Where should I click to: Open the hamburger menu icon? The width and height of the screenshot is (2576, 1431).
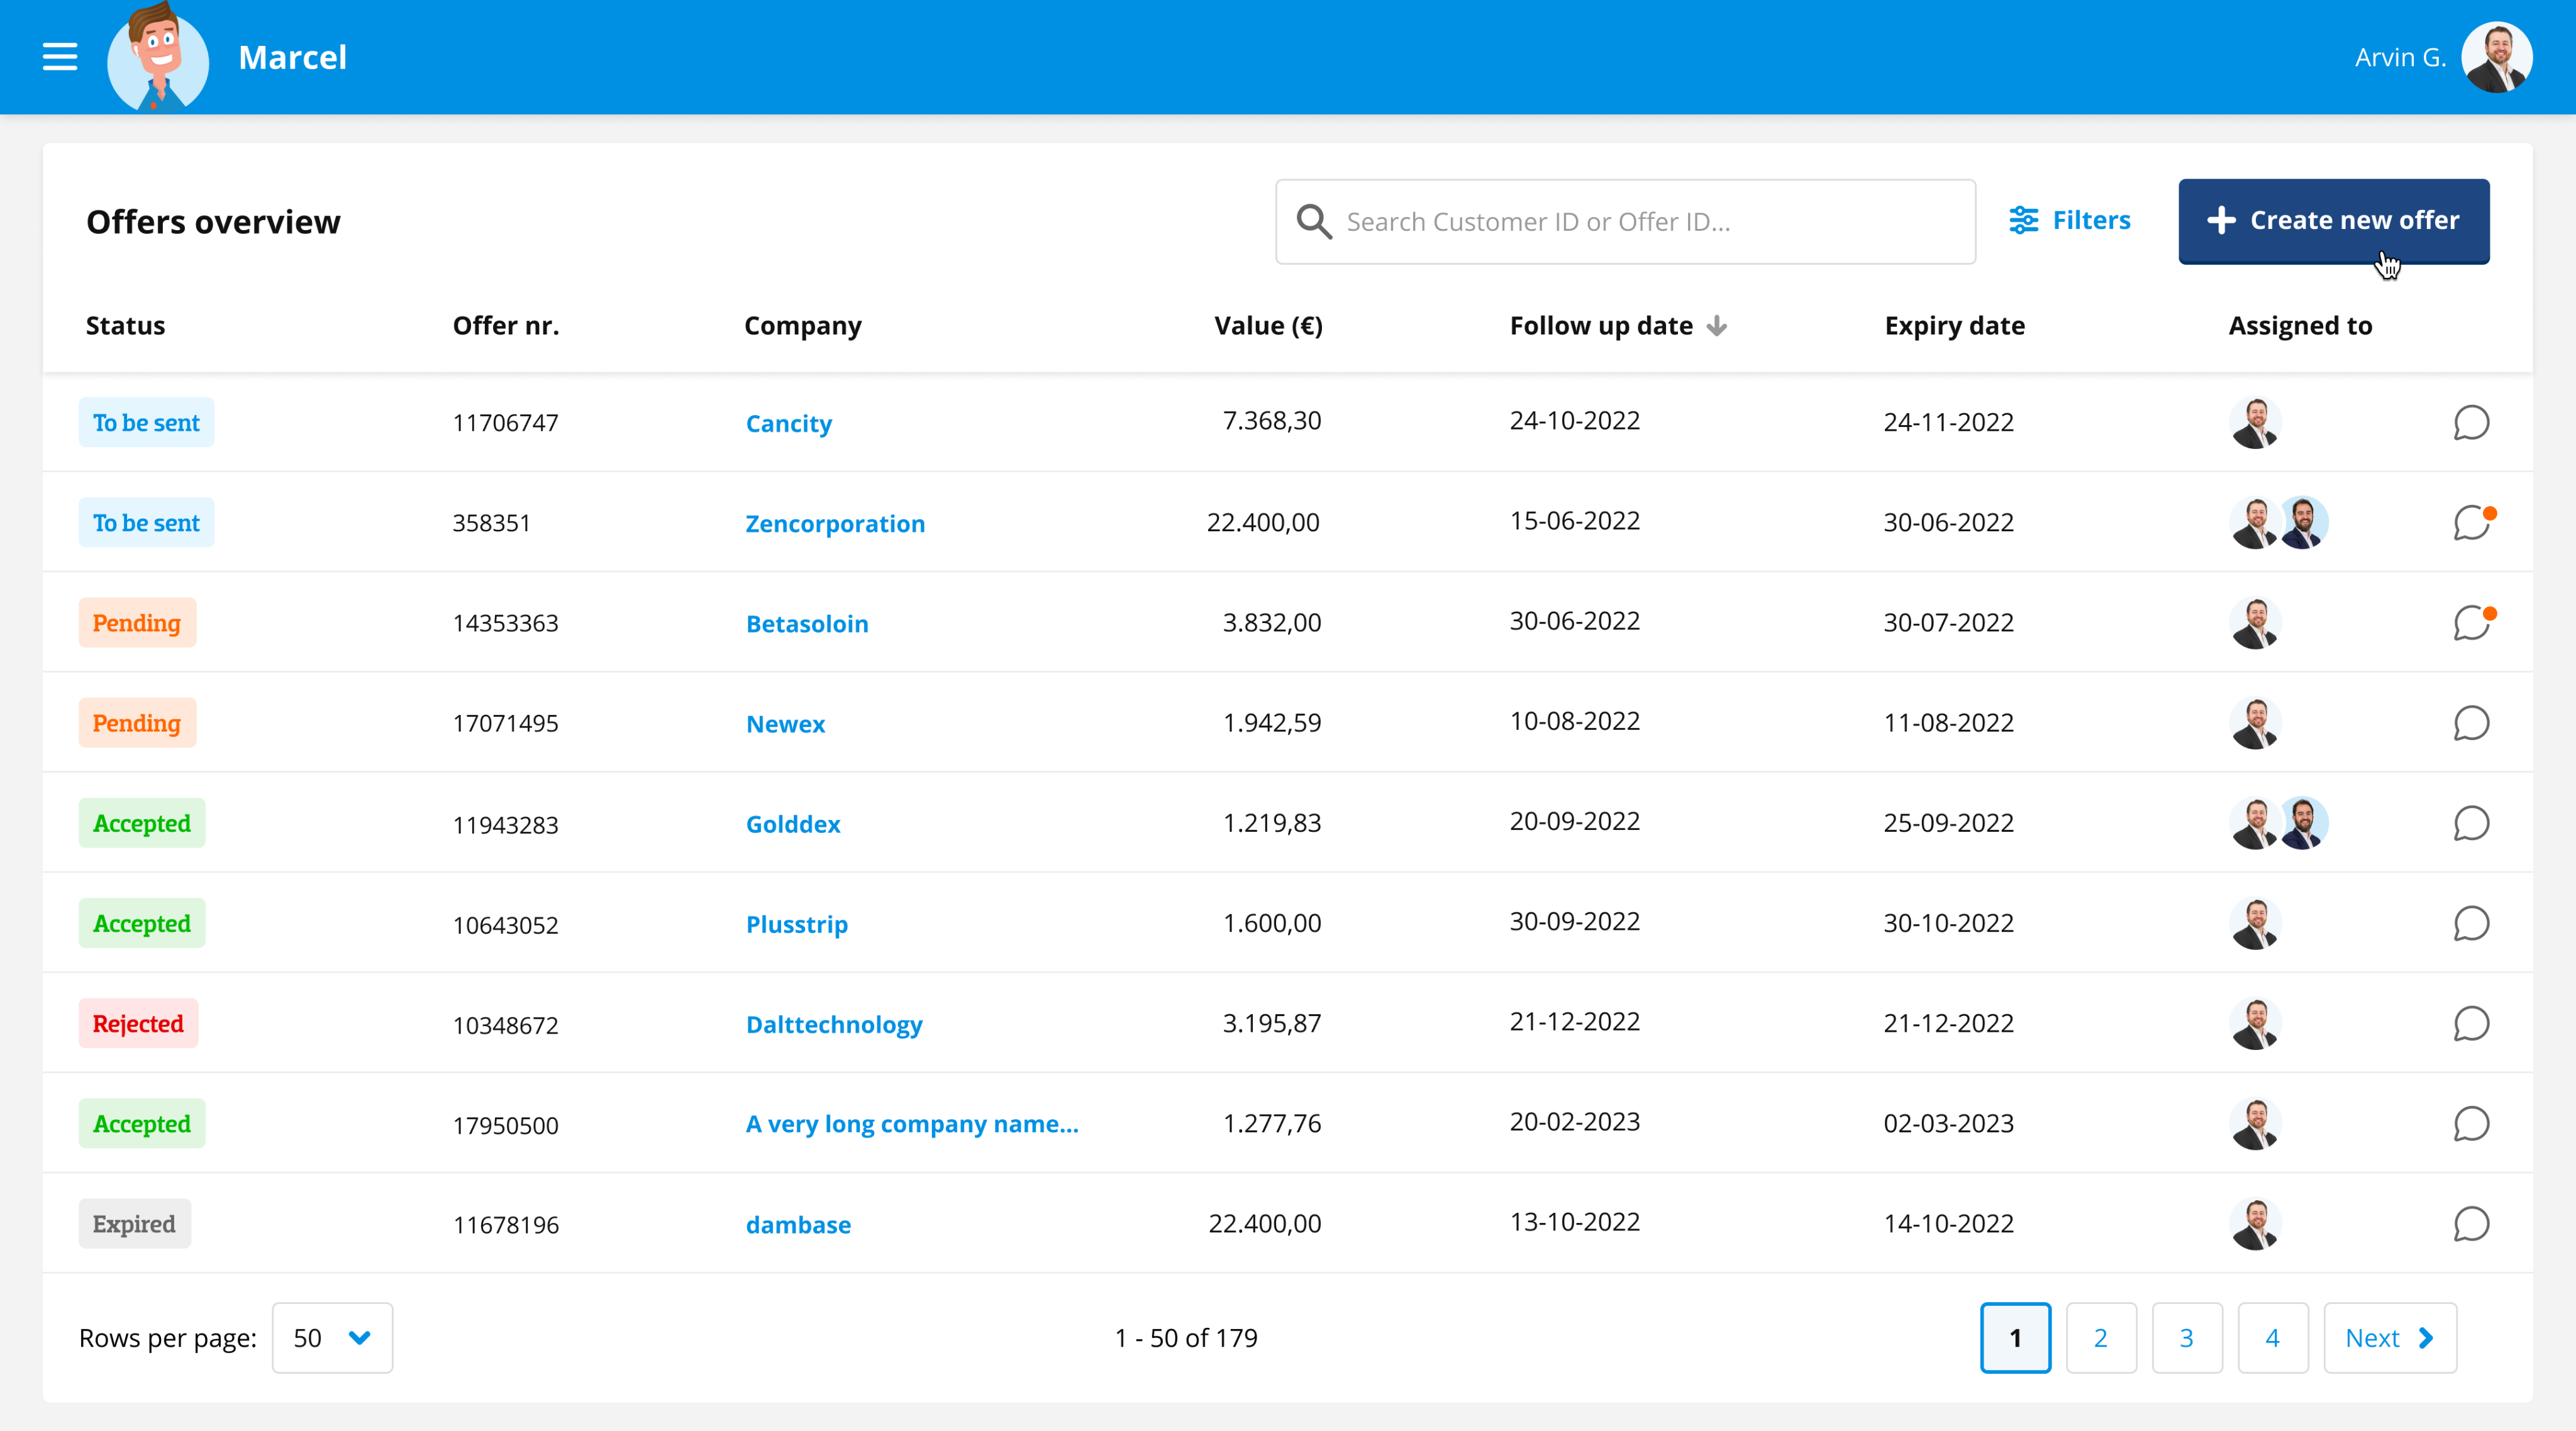[60, 57]
